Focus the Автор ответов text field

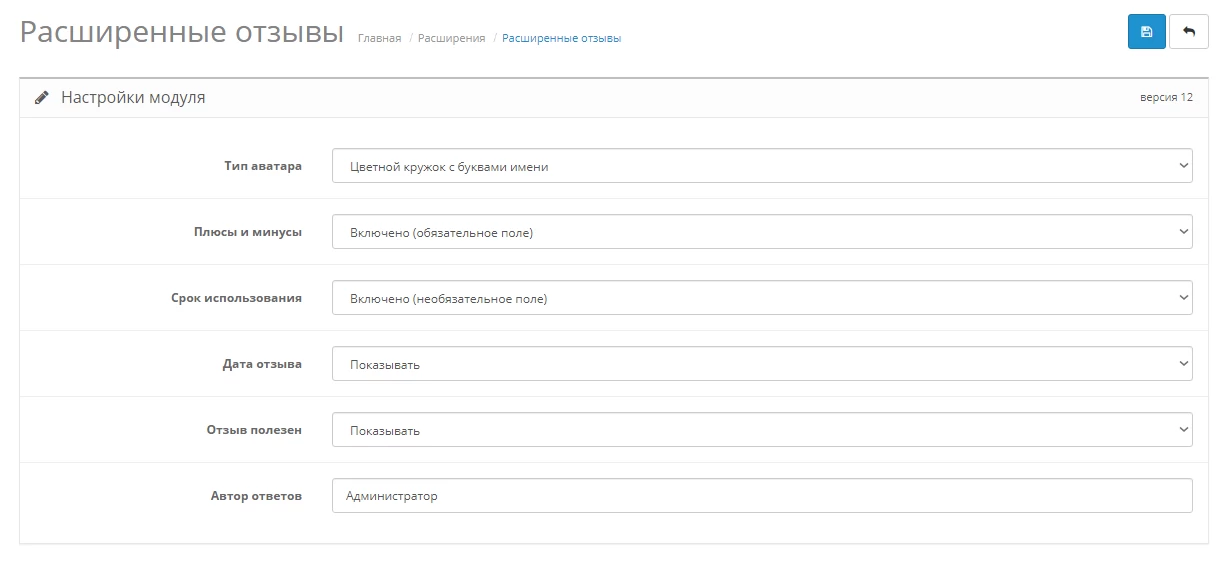pos(762,496)
